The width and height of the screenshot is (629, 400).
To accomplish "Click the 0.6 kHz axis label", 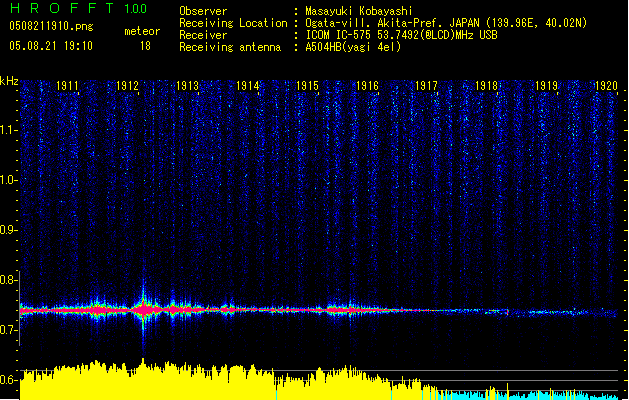I will 8,380.
